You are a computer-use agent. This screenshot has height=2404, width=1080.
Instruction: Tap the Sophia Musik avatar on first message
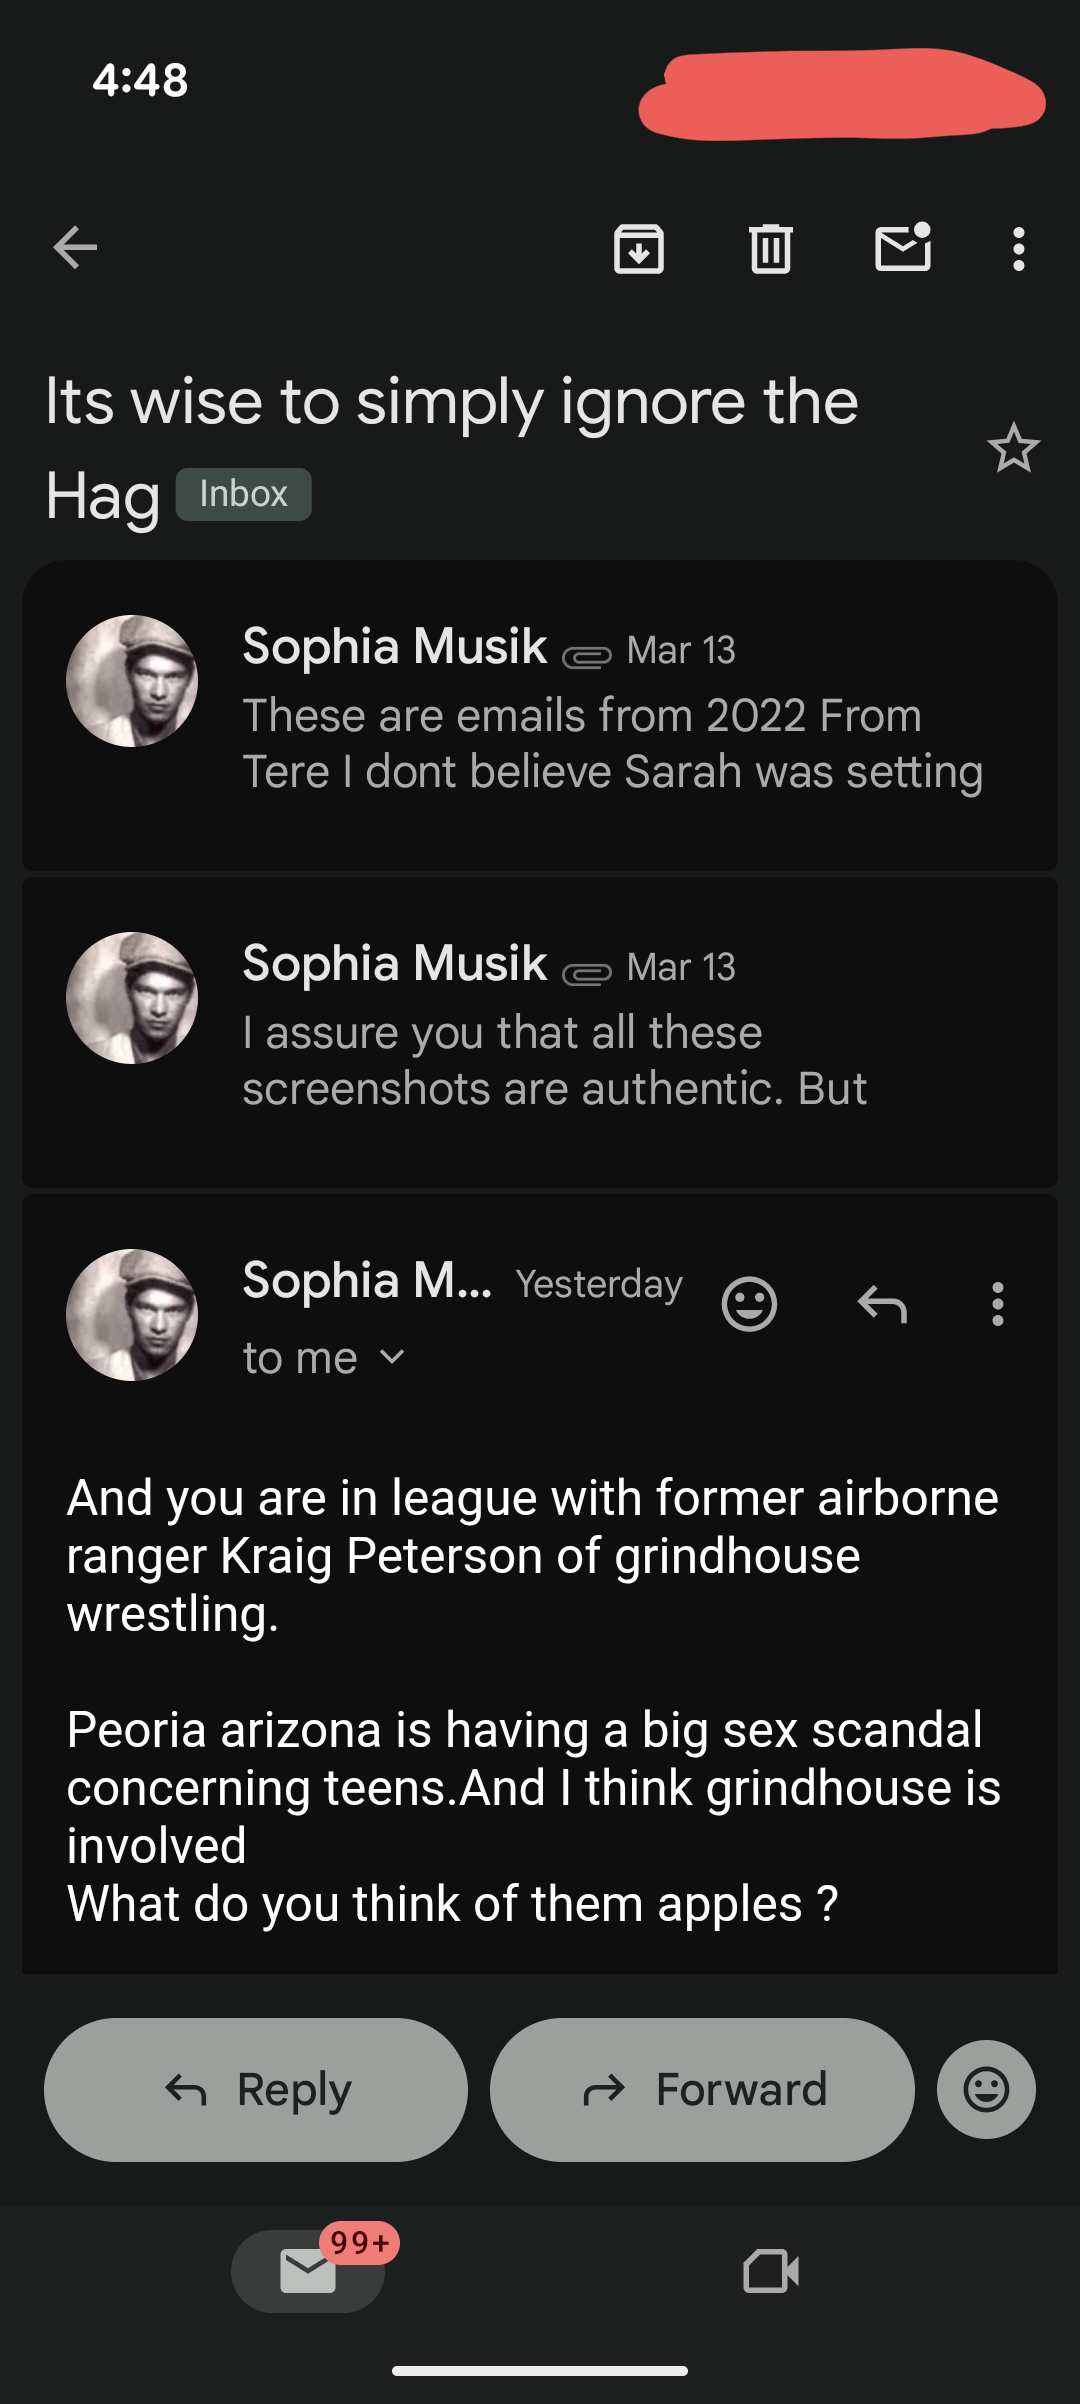tap(132, 681)
